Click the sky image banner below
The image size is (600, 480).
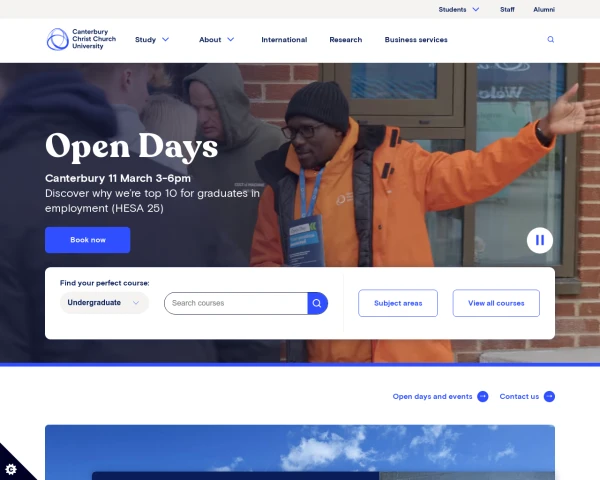coord(300,452)
